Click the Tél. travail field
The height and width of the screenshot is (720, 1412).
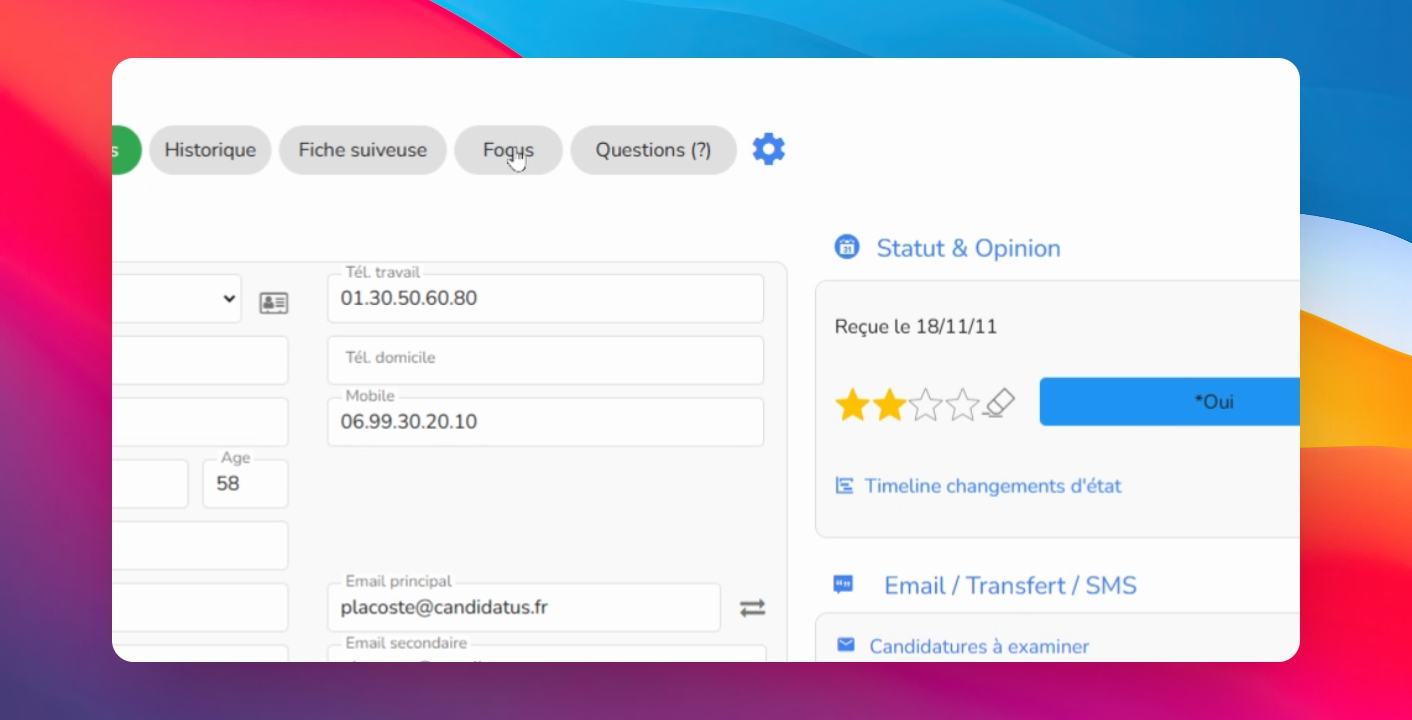(545, 298)
